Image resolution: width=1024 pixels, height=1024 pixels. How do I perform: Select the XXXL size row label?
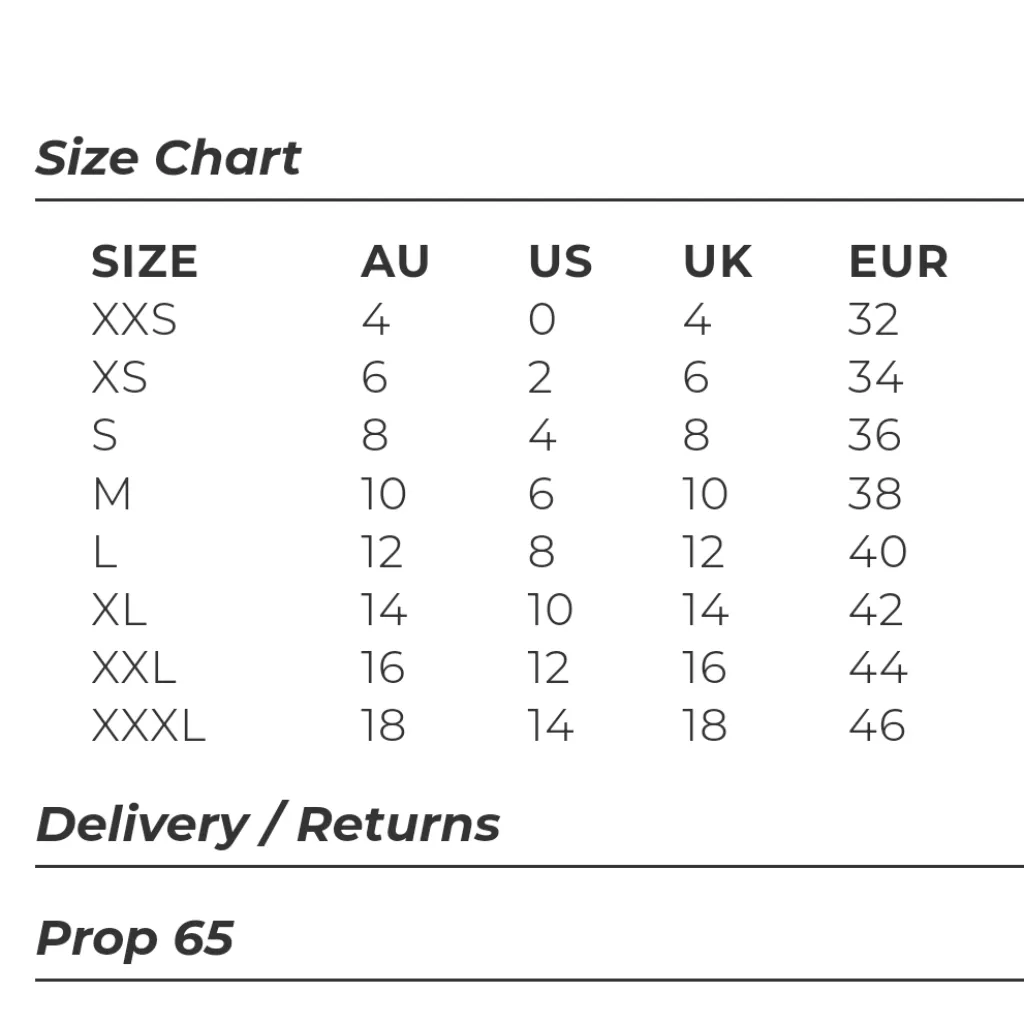point(148,726)
